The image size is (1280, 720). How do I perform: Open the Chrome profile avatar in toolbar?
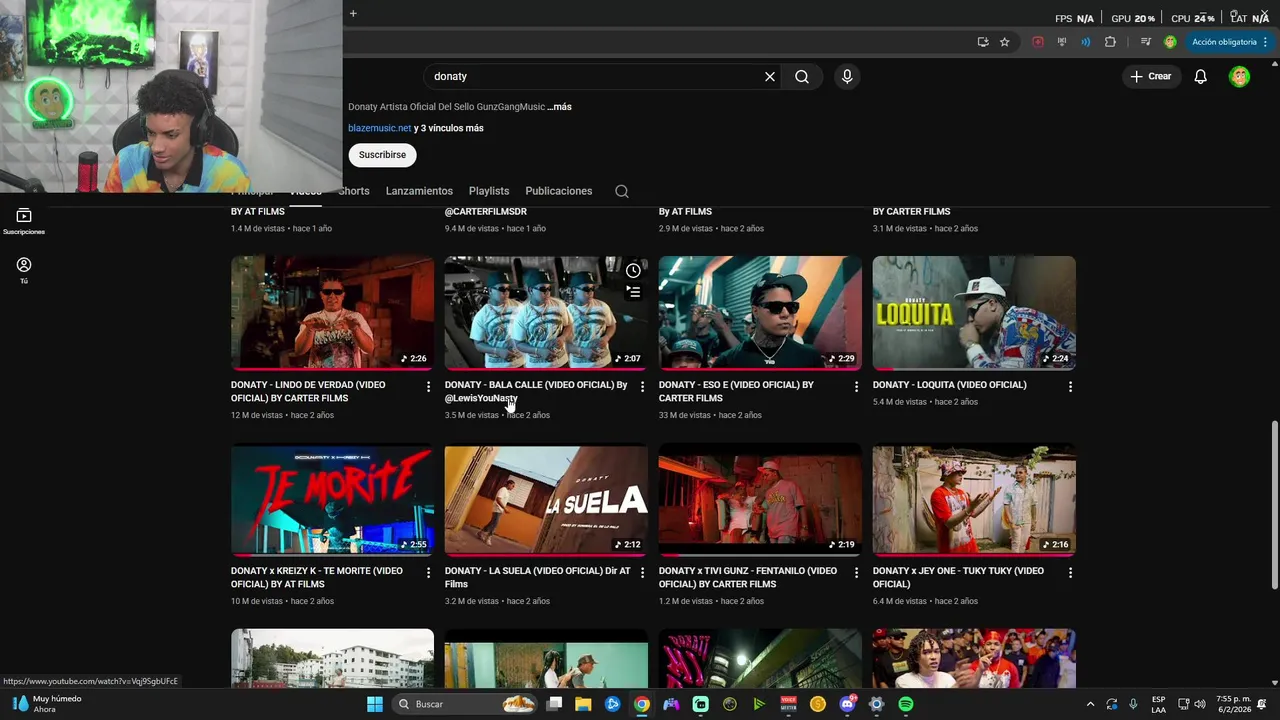(x=1170, y=42)
